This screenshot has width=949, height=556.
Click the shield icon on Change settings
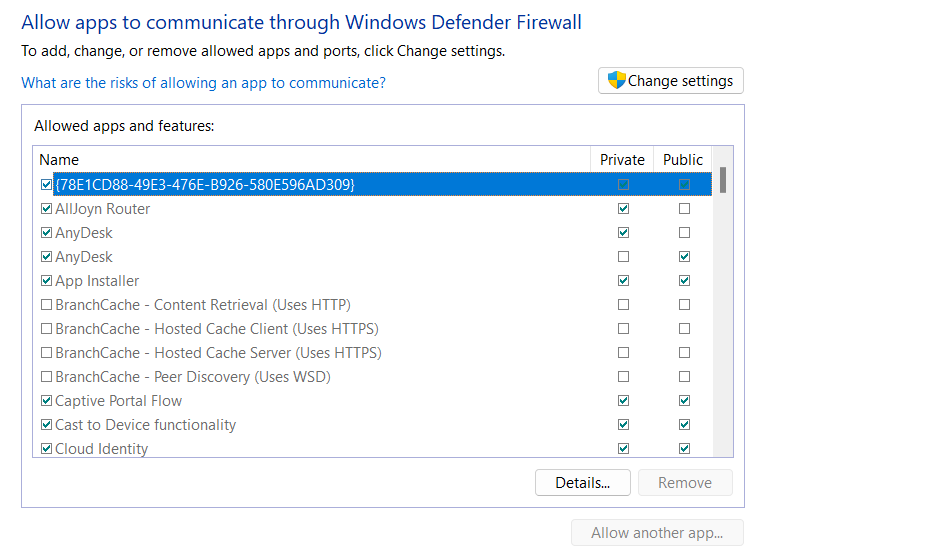(616, 81)
